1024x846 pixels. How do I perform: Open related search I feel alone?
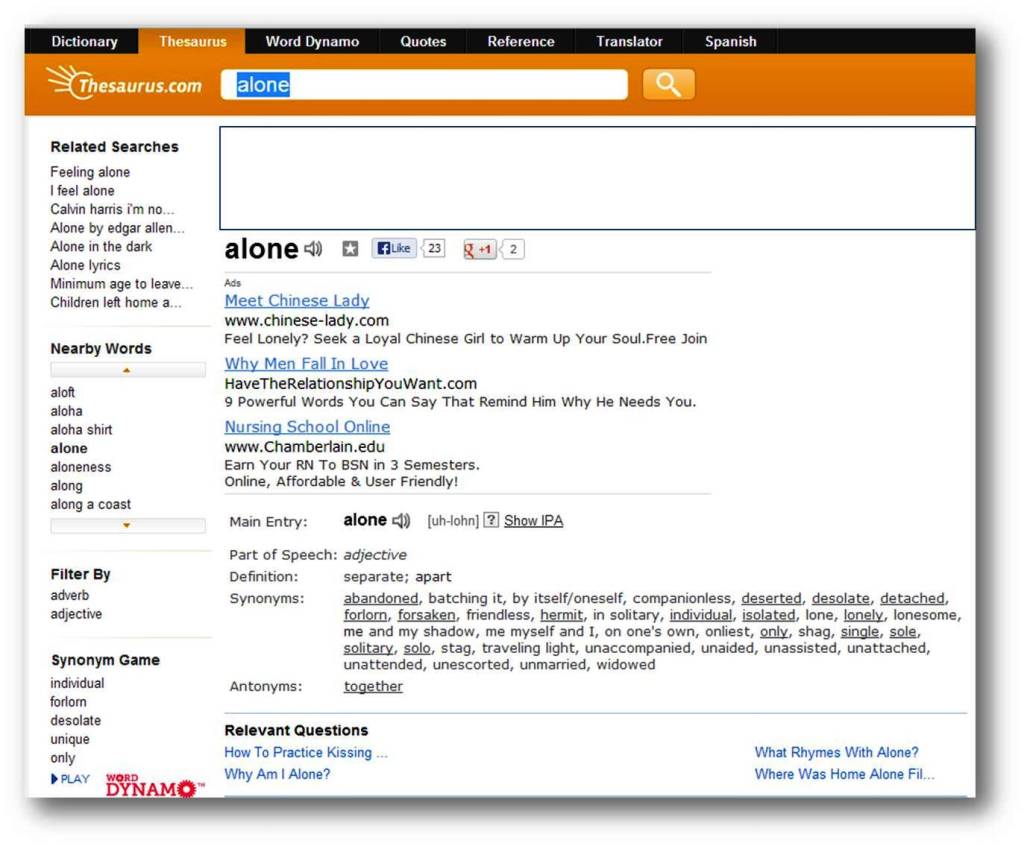click(82, 191)
